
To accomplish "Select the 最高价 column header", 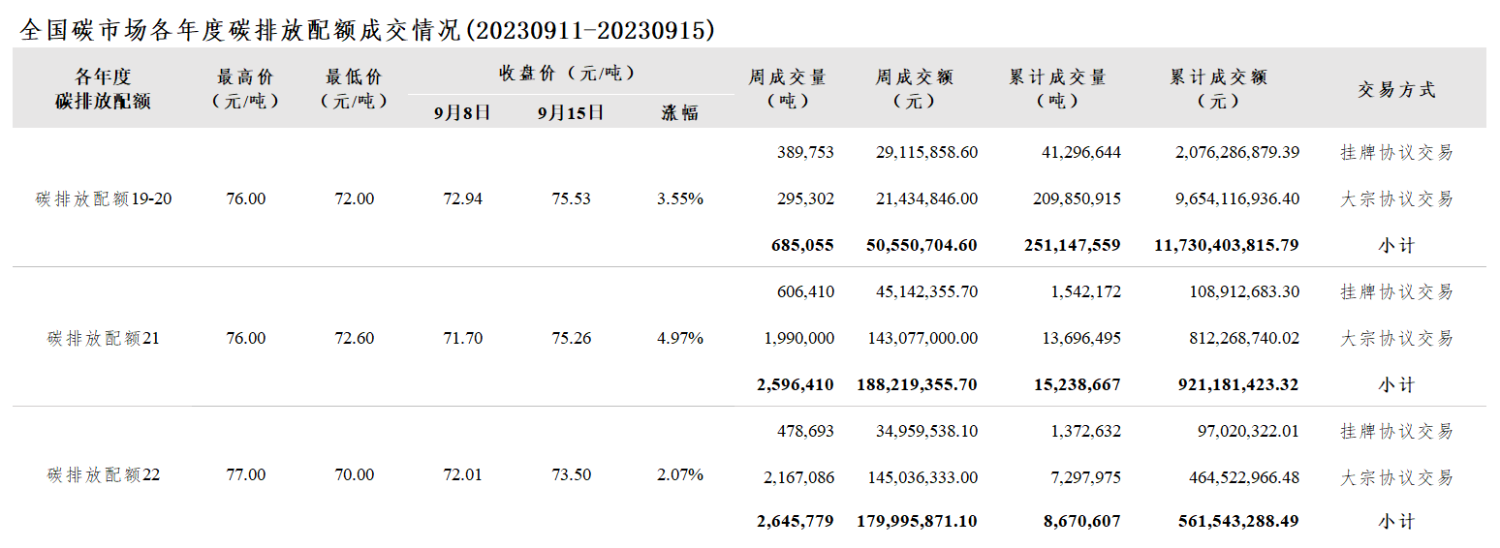I will pyautogui.click(x=245, y=89).
